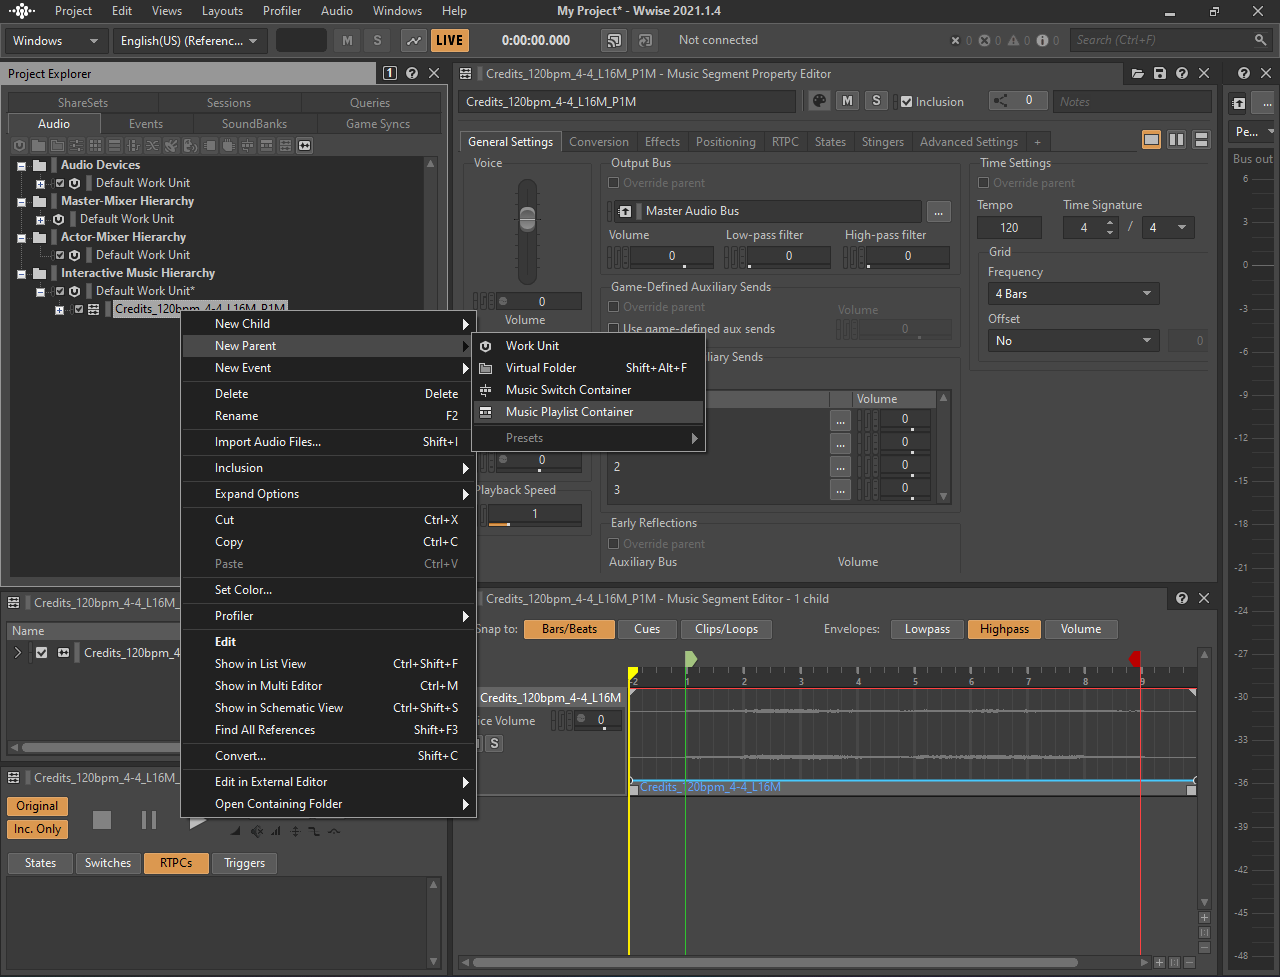The image size is (1280, 977).
Task: Enable Override parent under Early Reflections
Action: click(x=614, y=544)
